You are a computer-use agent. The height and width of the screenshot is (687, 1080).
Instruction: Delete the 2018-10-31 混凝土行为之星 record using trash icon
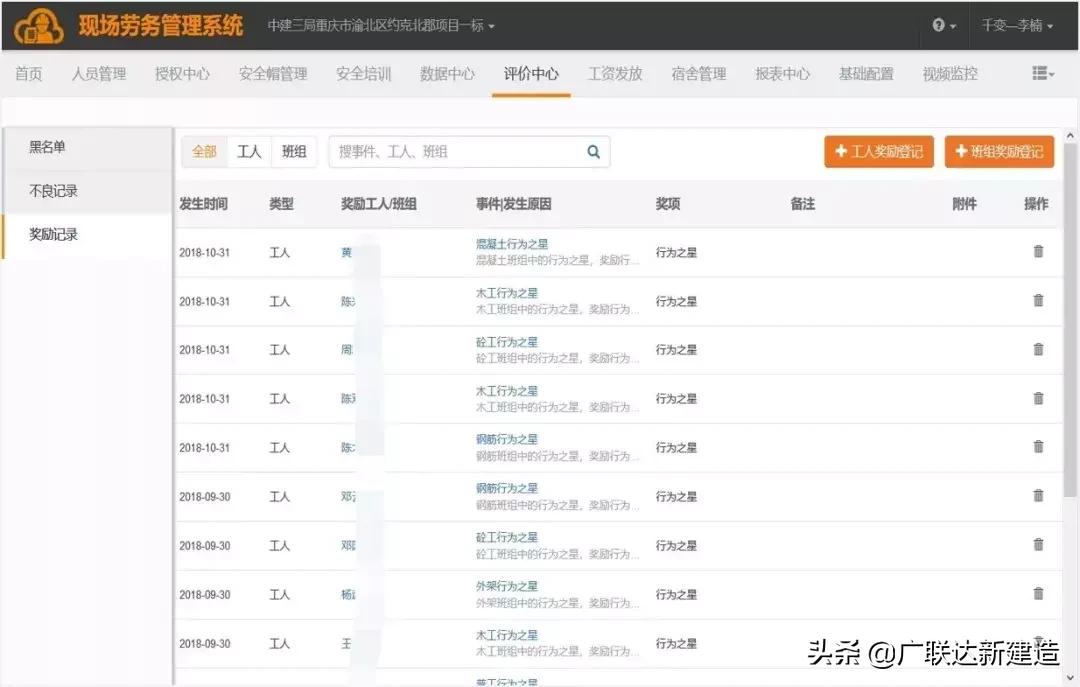pyautogui.click(x=1038, y=252)
